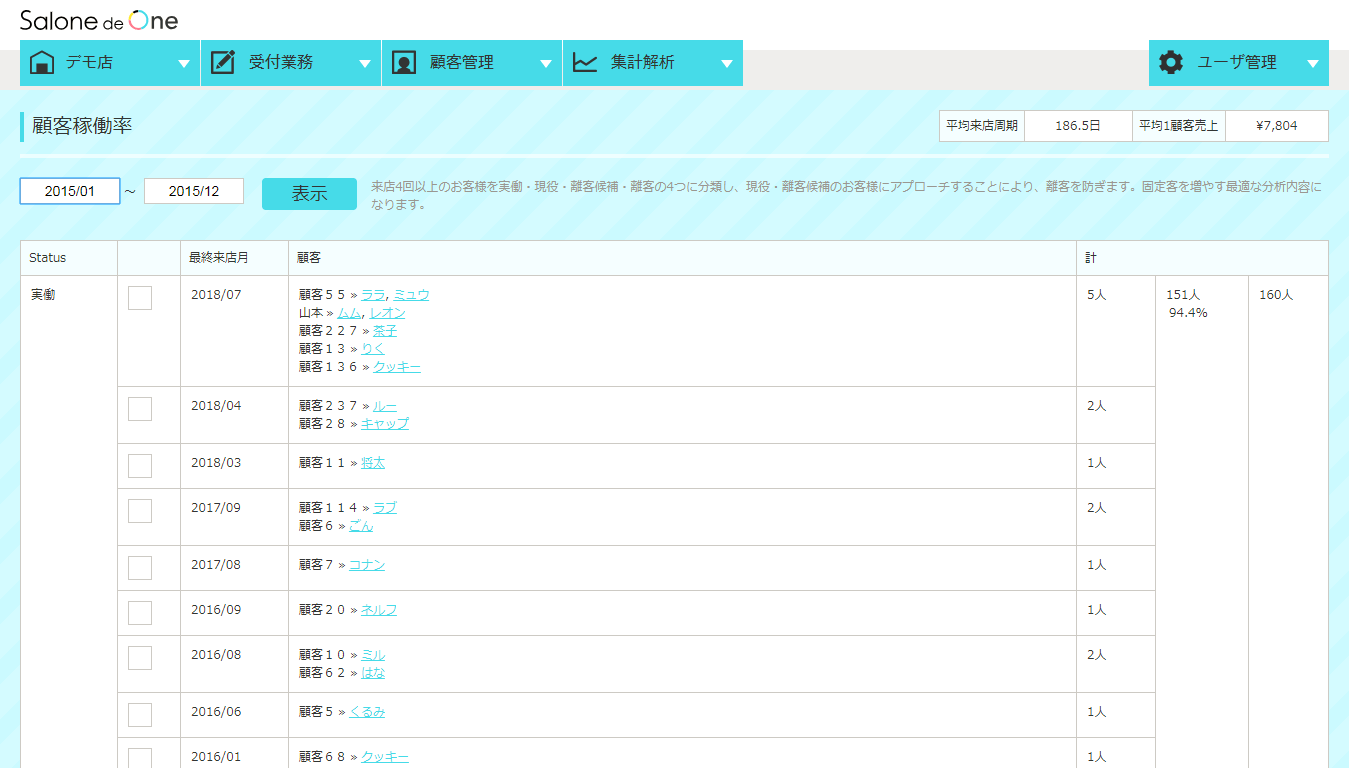
Task: Click the store house icon
Action: tap(42, 62)
